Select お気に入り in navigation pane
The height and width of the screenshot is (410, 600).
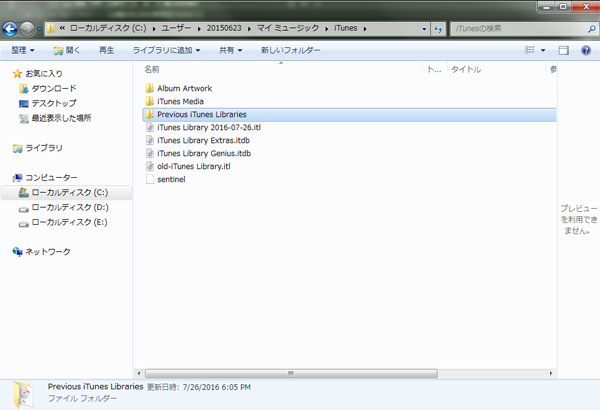(38, 74)
